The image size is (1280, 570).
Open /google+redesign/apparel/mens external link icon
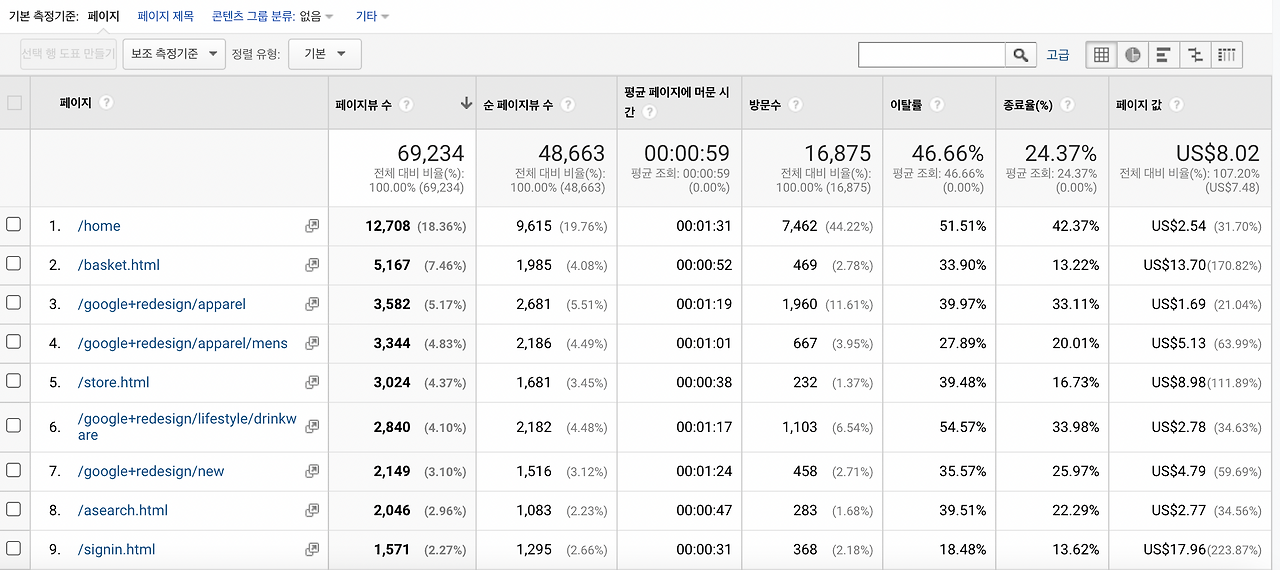[x=312, y=343]
